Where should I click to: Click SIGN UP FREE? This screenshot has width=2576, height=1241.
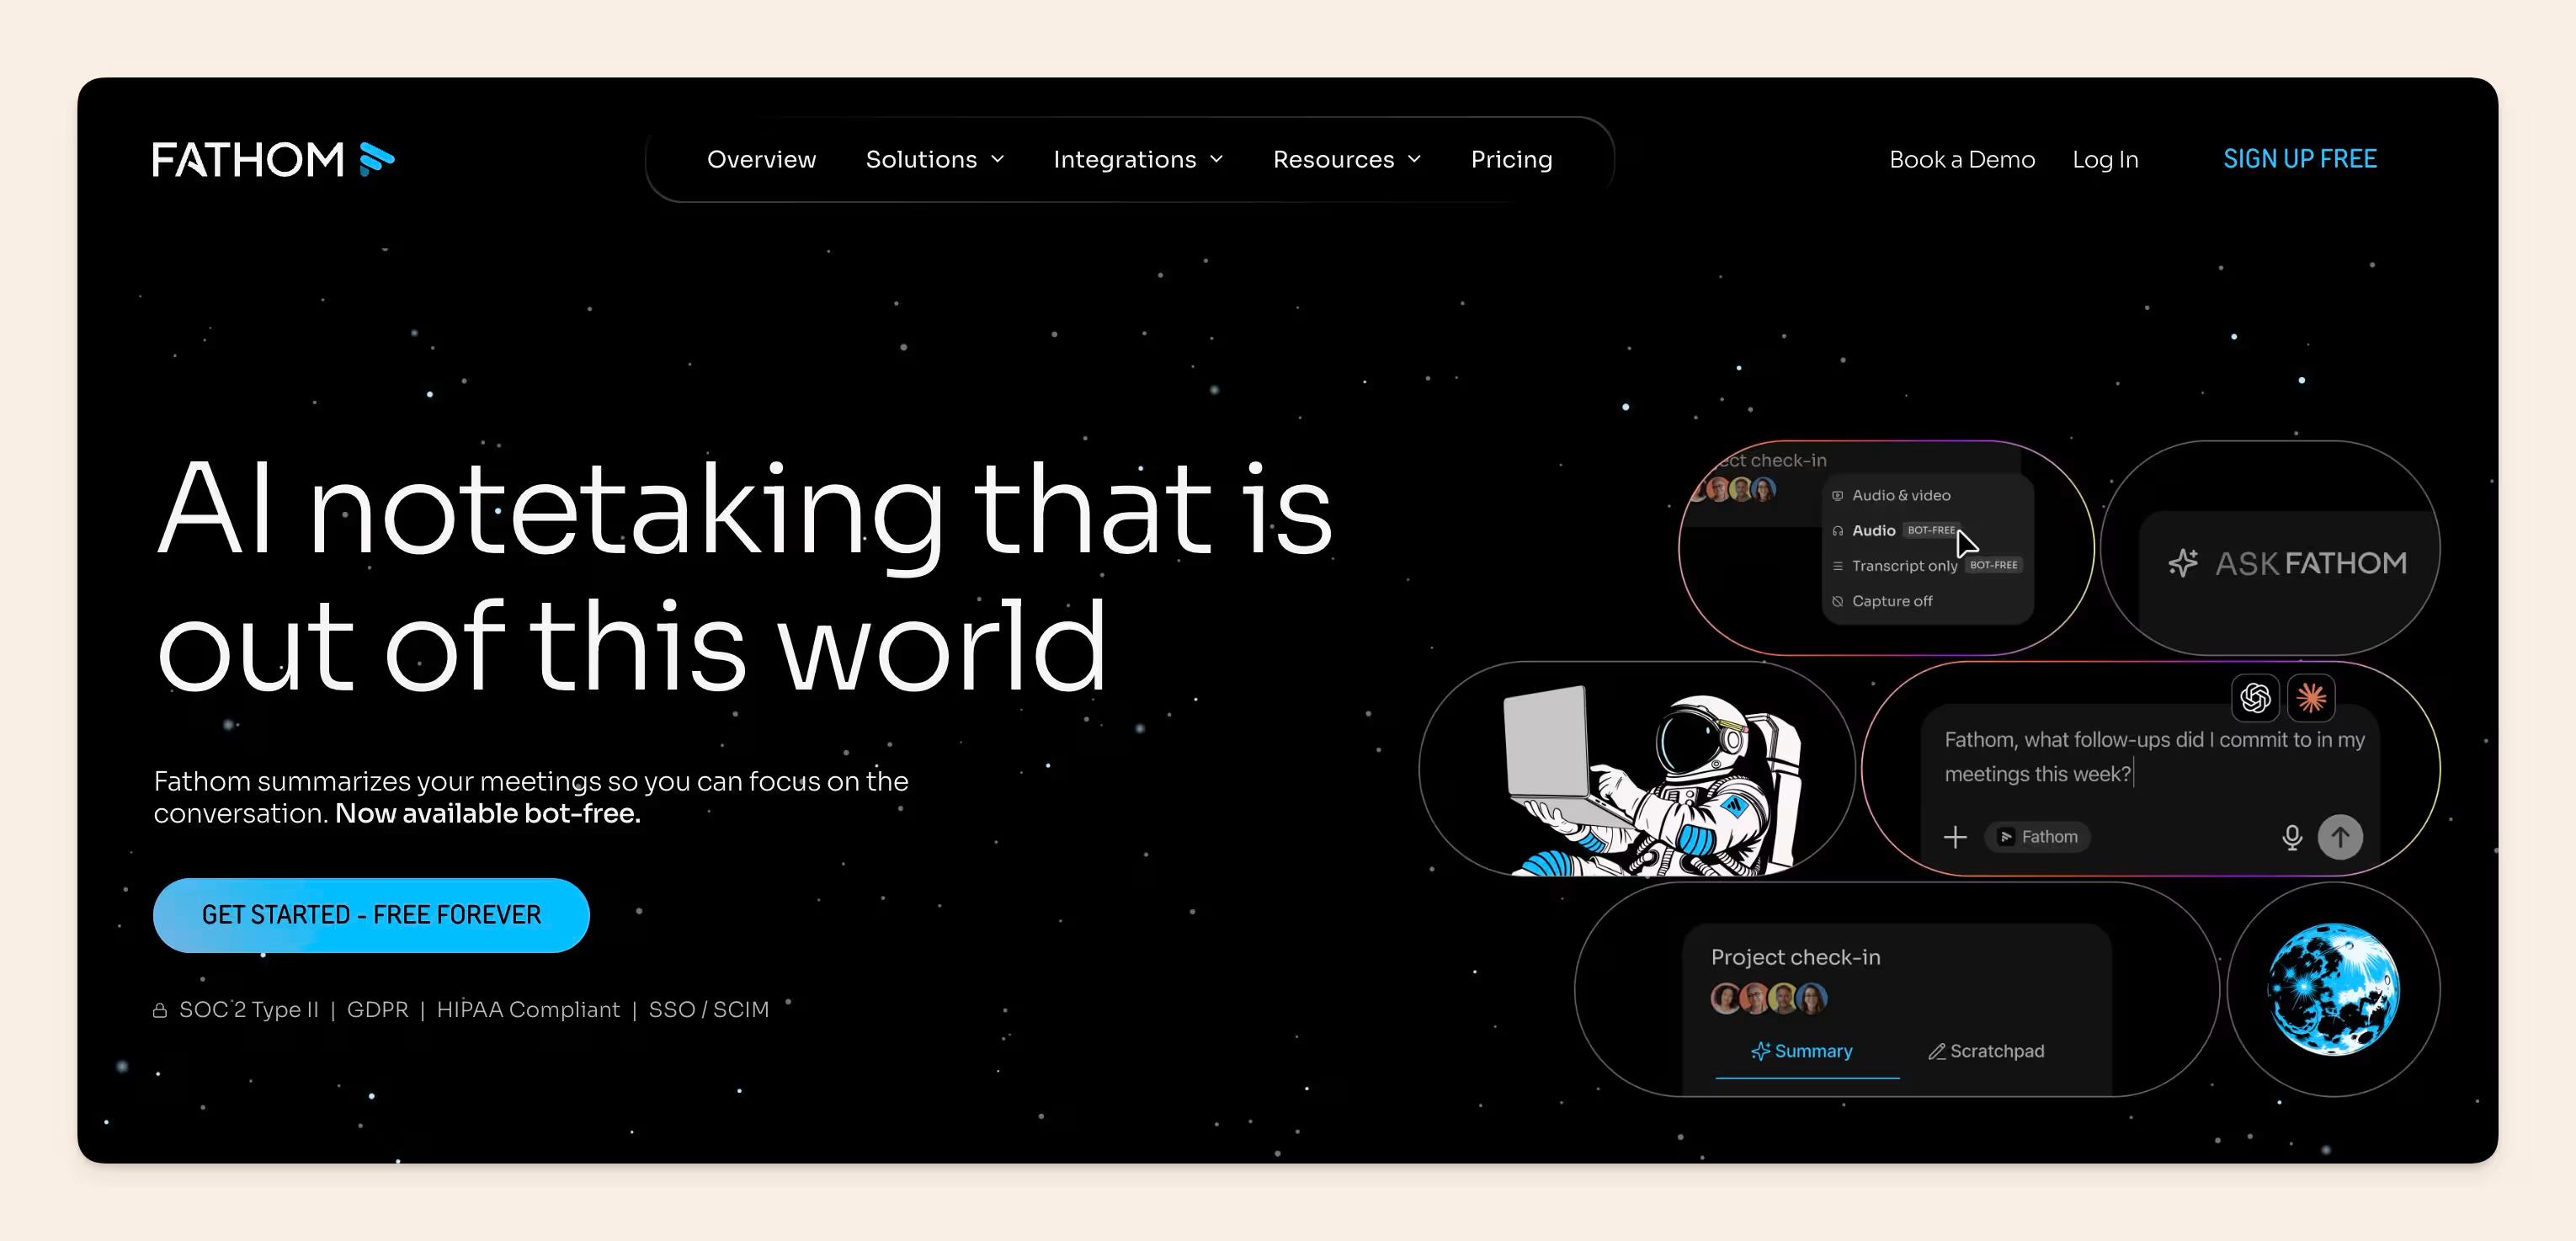(2300, 159)
